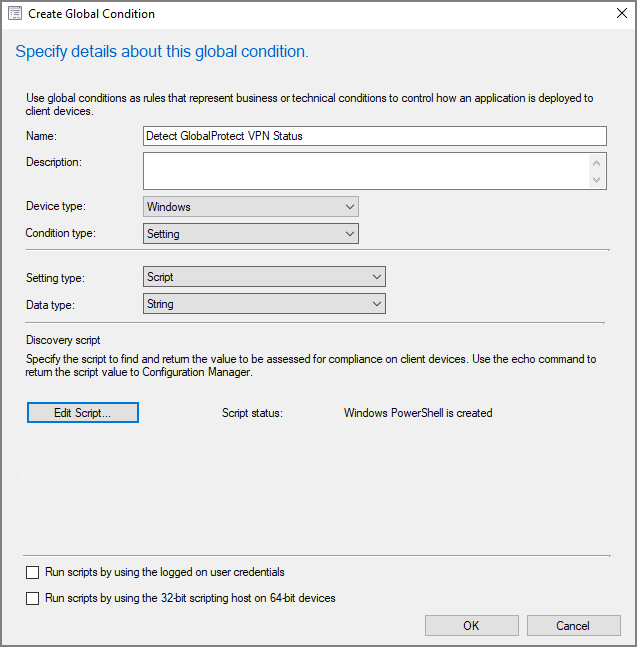The height and width of the screenshot is (647, 637).
Task: Click the 'Setting type:' label
Action: pos(55,278)
